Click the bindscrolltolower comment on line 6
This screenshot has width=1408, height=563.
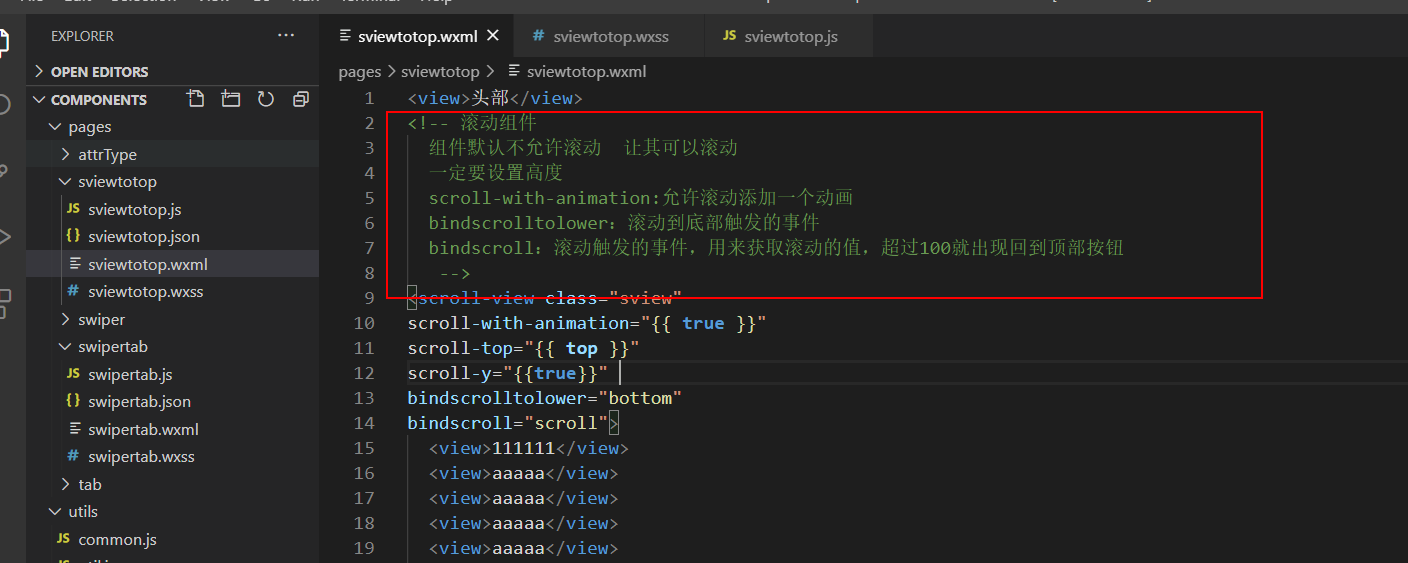coord(624,223)
